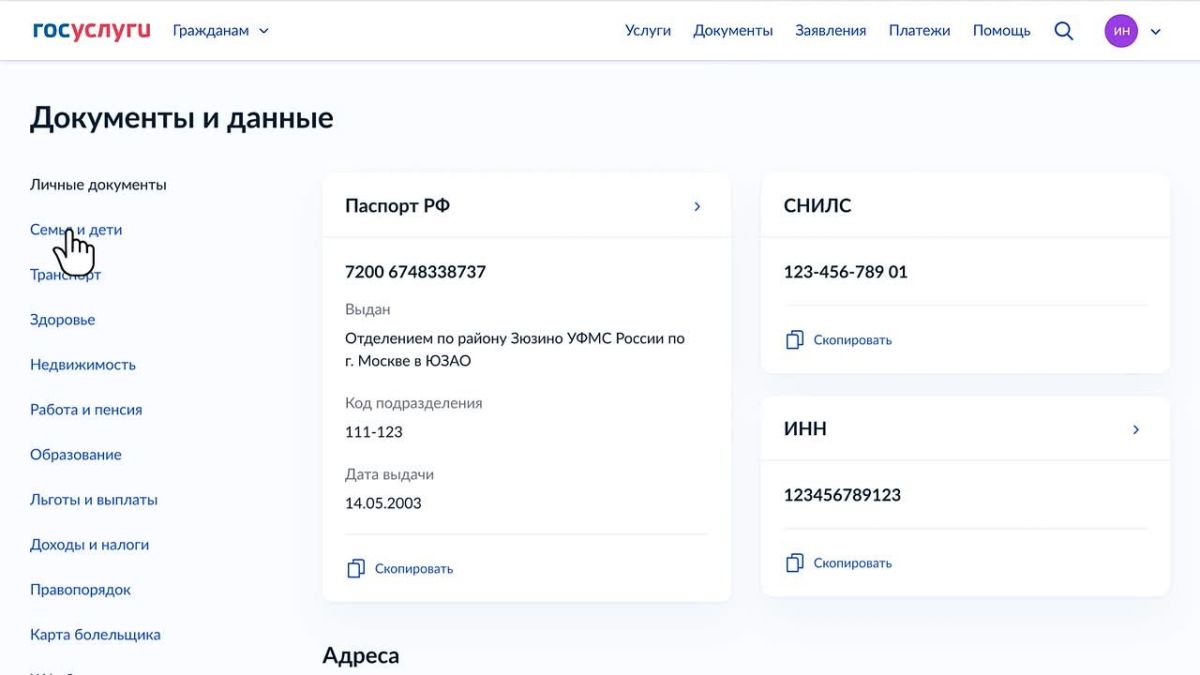The width and height of the screenshot is (1200, 675).
Task: Click Скопировать under СНИЛС number
Action: point(853,340)
